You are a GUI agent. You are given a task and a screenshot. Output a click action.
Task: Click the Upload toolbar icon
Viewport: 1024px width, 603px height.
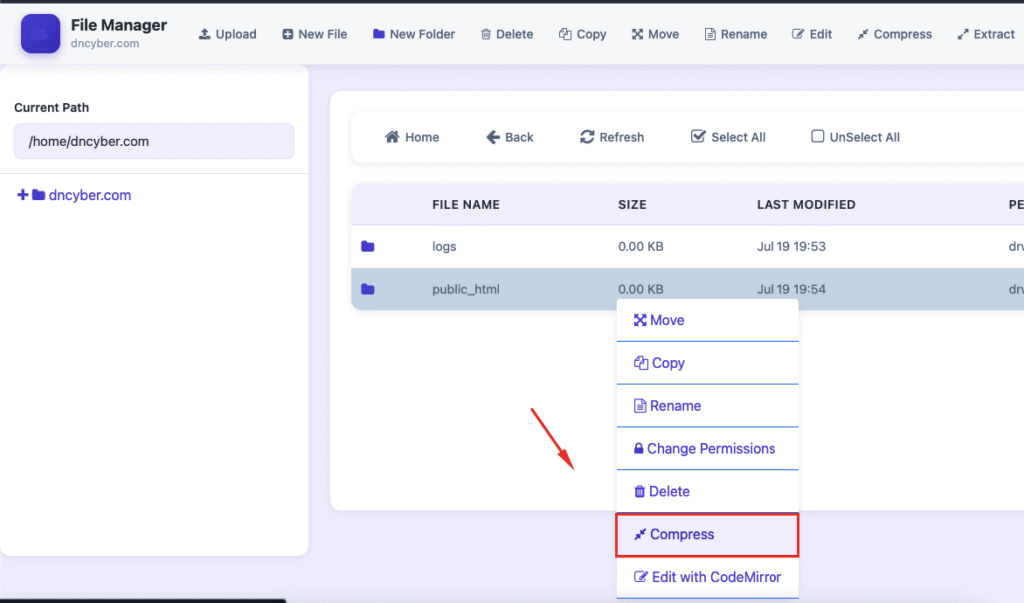[x=204, y=34]
